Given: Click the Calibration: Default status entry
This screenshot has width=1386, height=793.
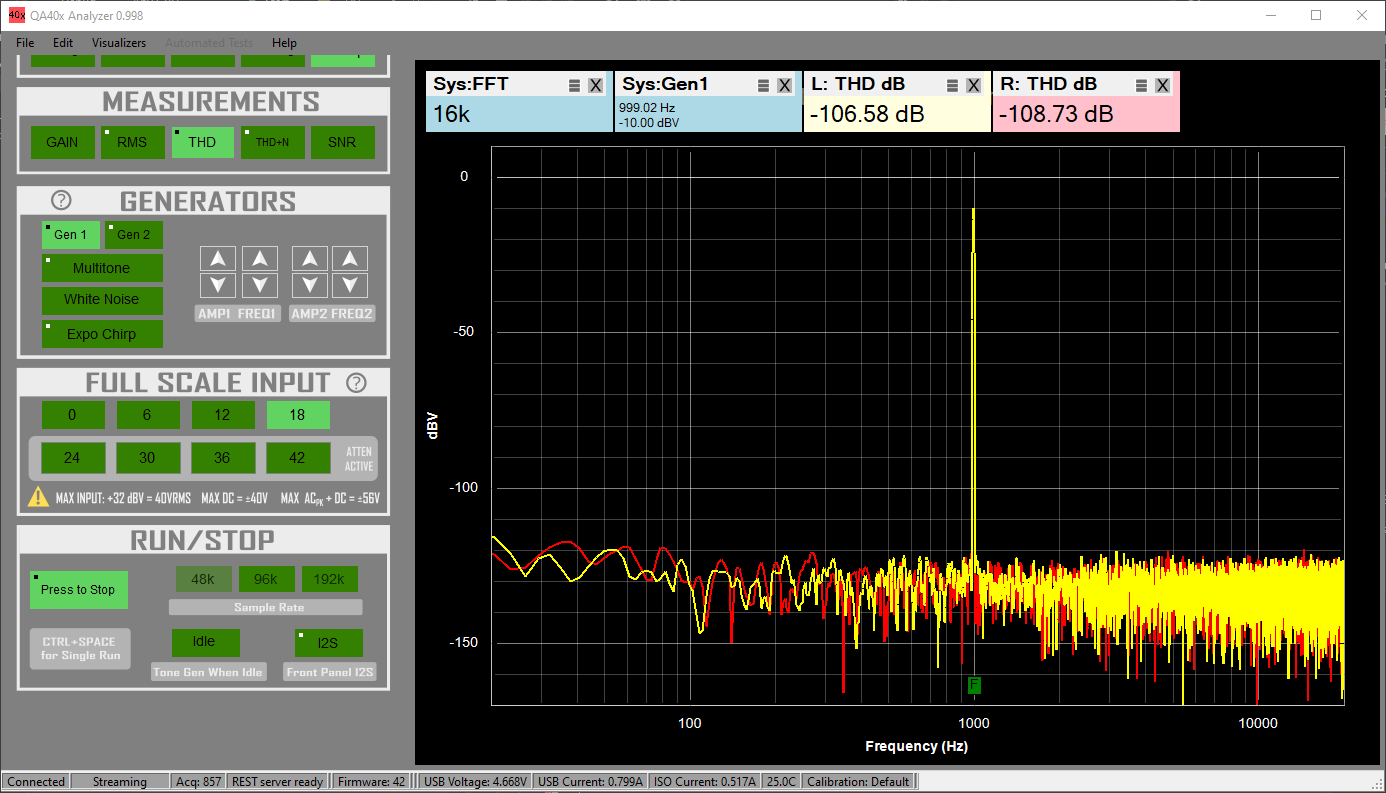Looking at the screenshot, I should (858, 782).
